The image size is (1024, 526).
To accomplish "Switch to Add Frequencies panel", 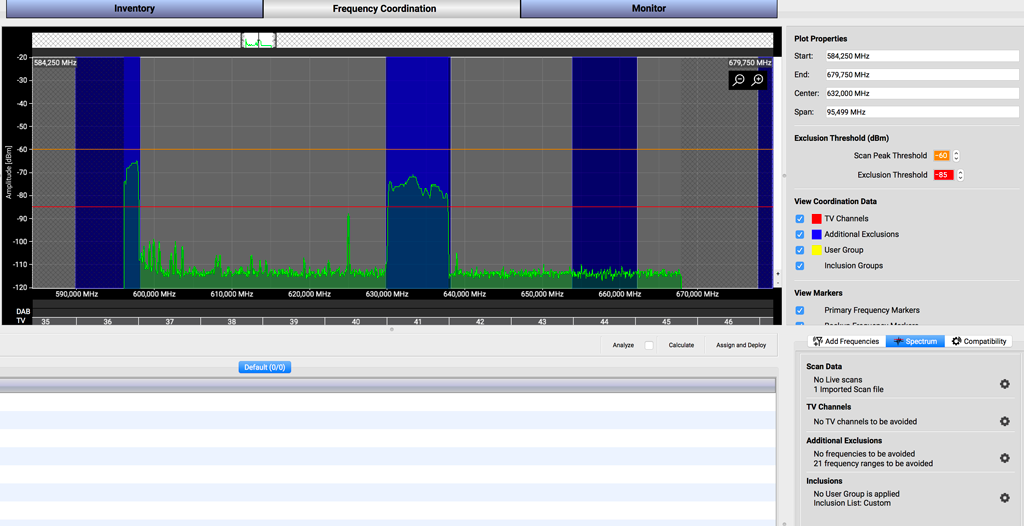I will (846, 341).
